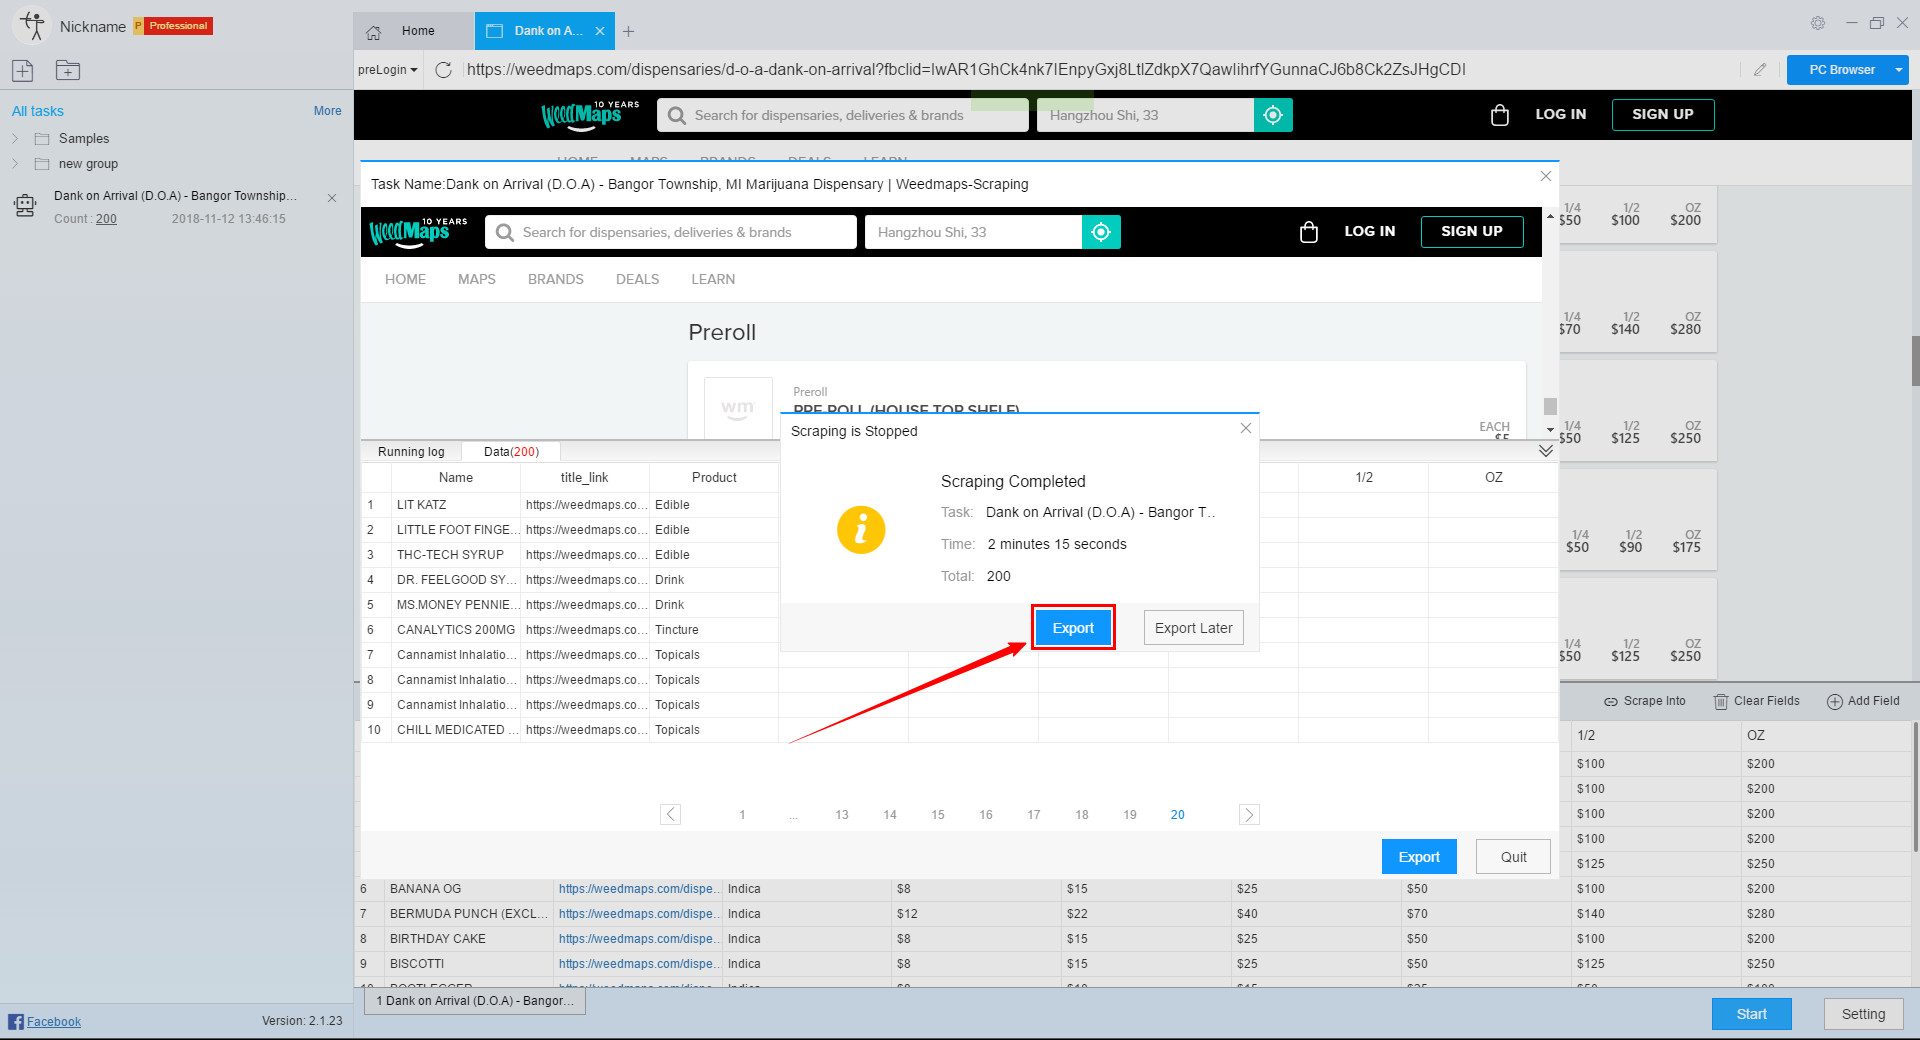The width and height of the screenshot is (1920, 1040).
Task: Select MAPS in the preview navigation
Action: pyautogui.click(x=477, y=279)
